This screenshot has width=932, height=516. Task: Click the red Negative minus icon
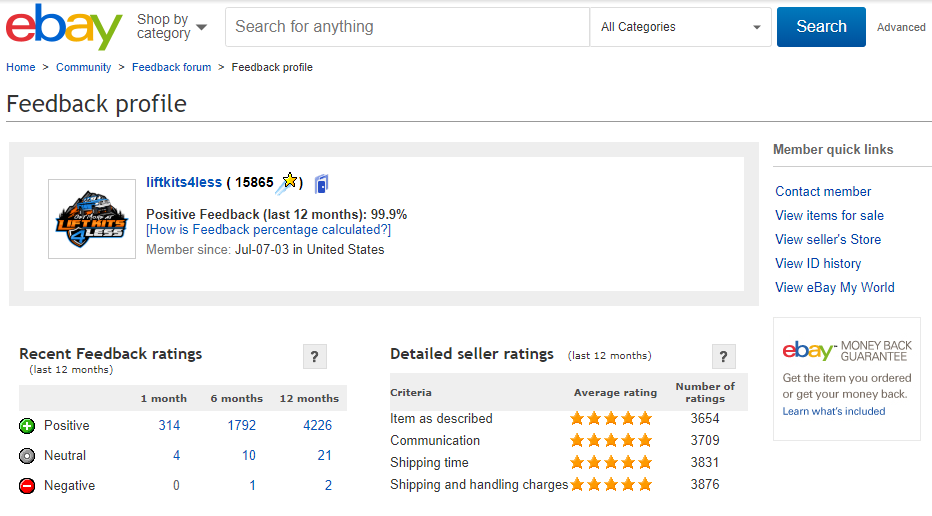pyautogui.click(x=27, y=486)
